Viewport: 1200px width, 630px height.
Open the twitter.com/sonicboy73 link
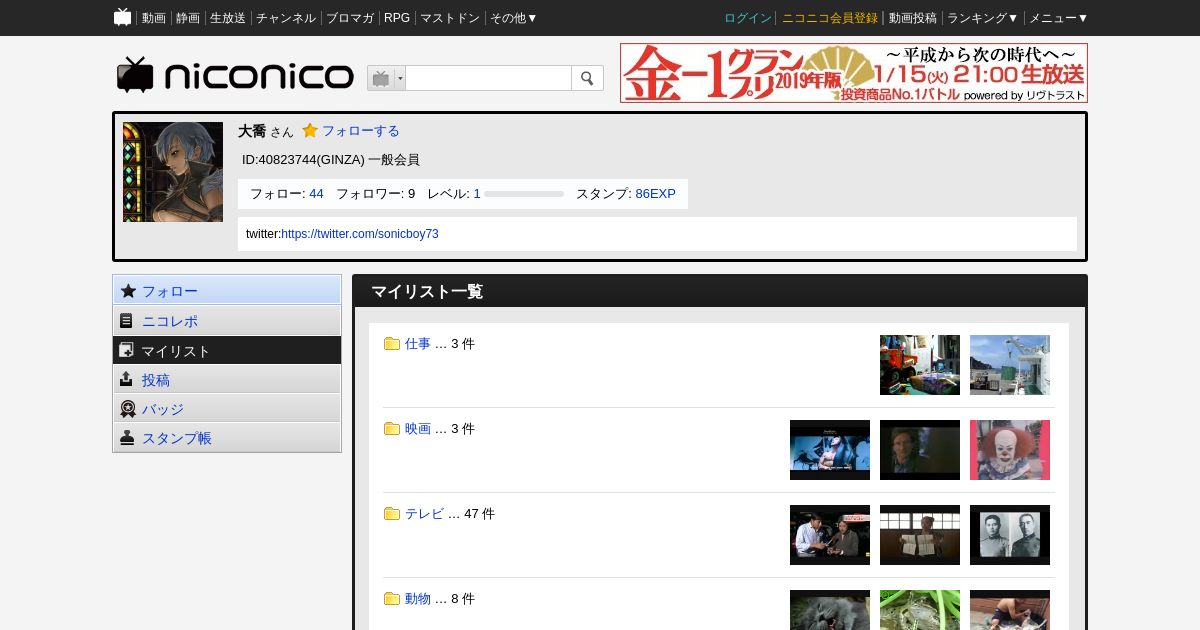(360, 234)
